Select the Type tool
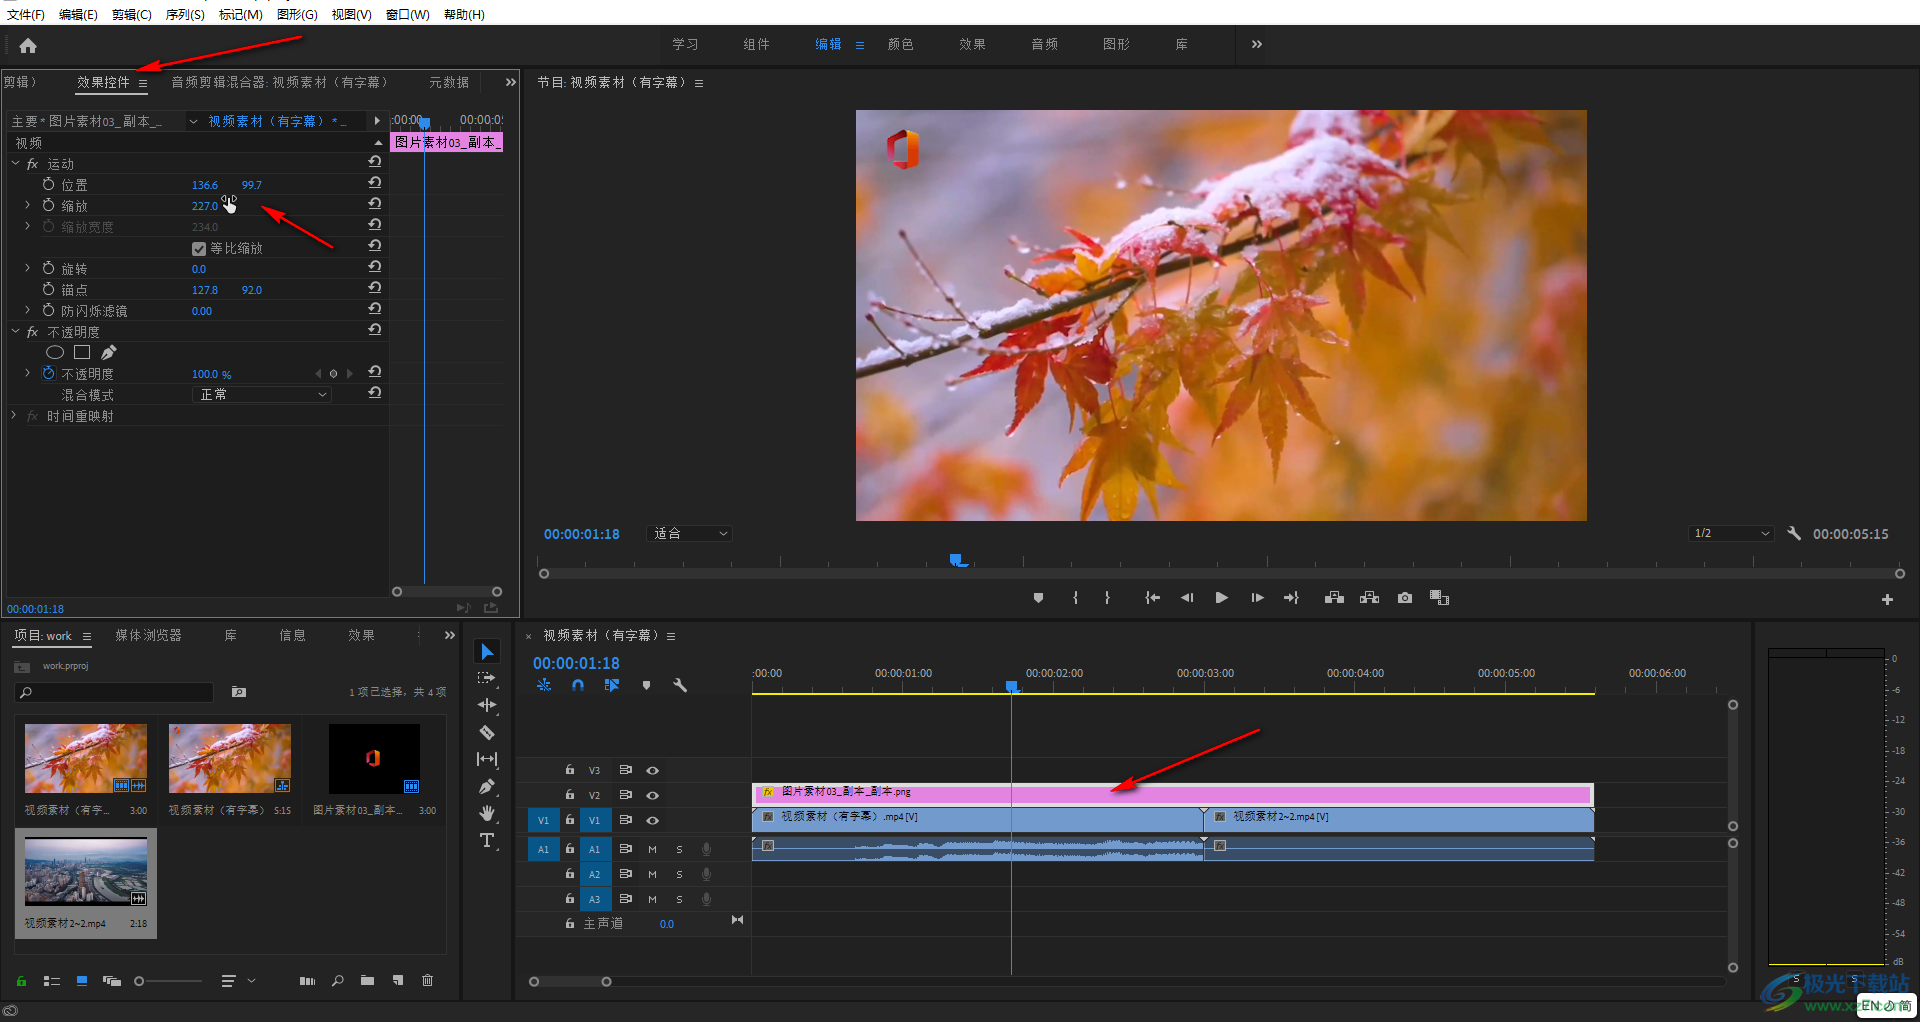 pyautogui.click(x=487, y=840)
